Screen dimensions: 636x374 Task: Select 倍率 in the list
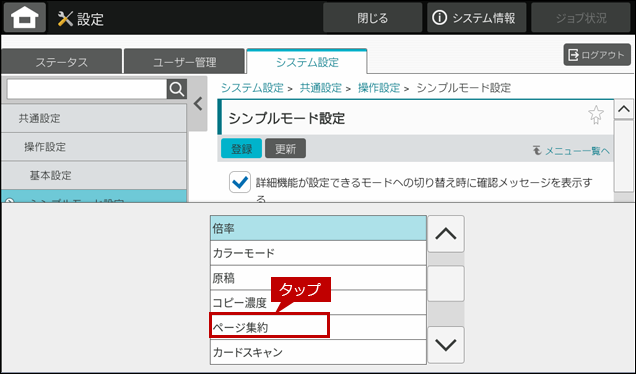318,228
